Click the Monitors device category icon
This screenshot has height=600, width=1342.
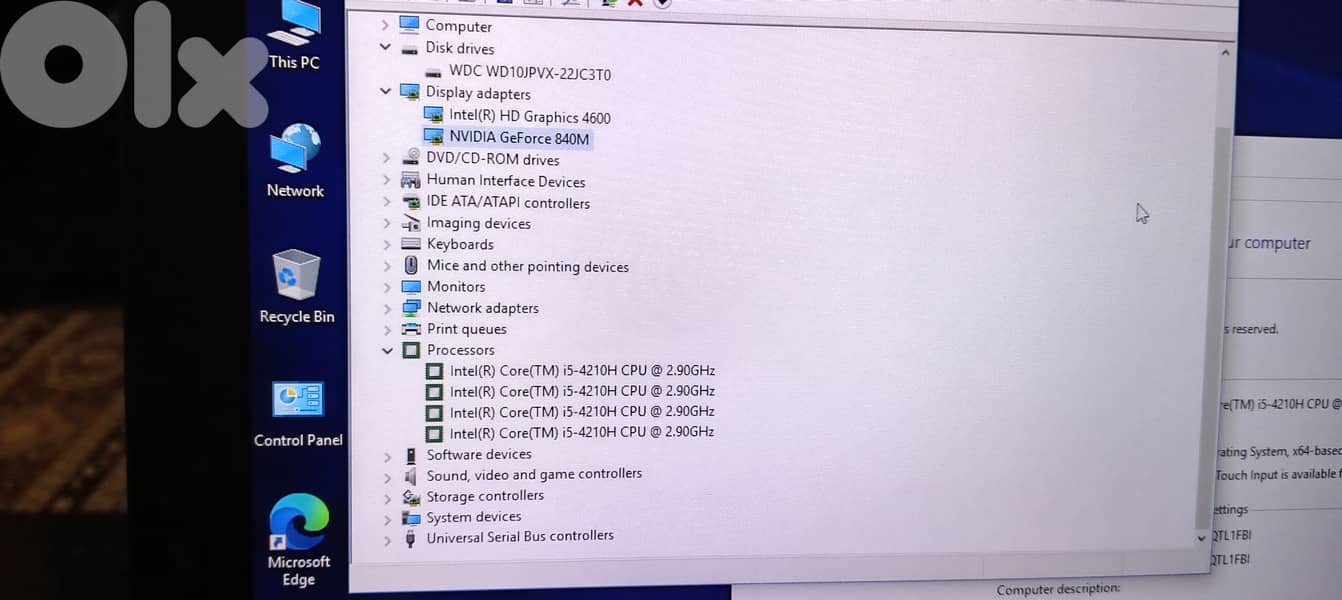pyautogui.click(x=411, y=287)
